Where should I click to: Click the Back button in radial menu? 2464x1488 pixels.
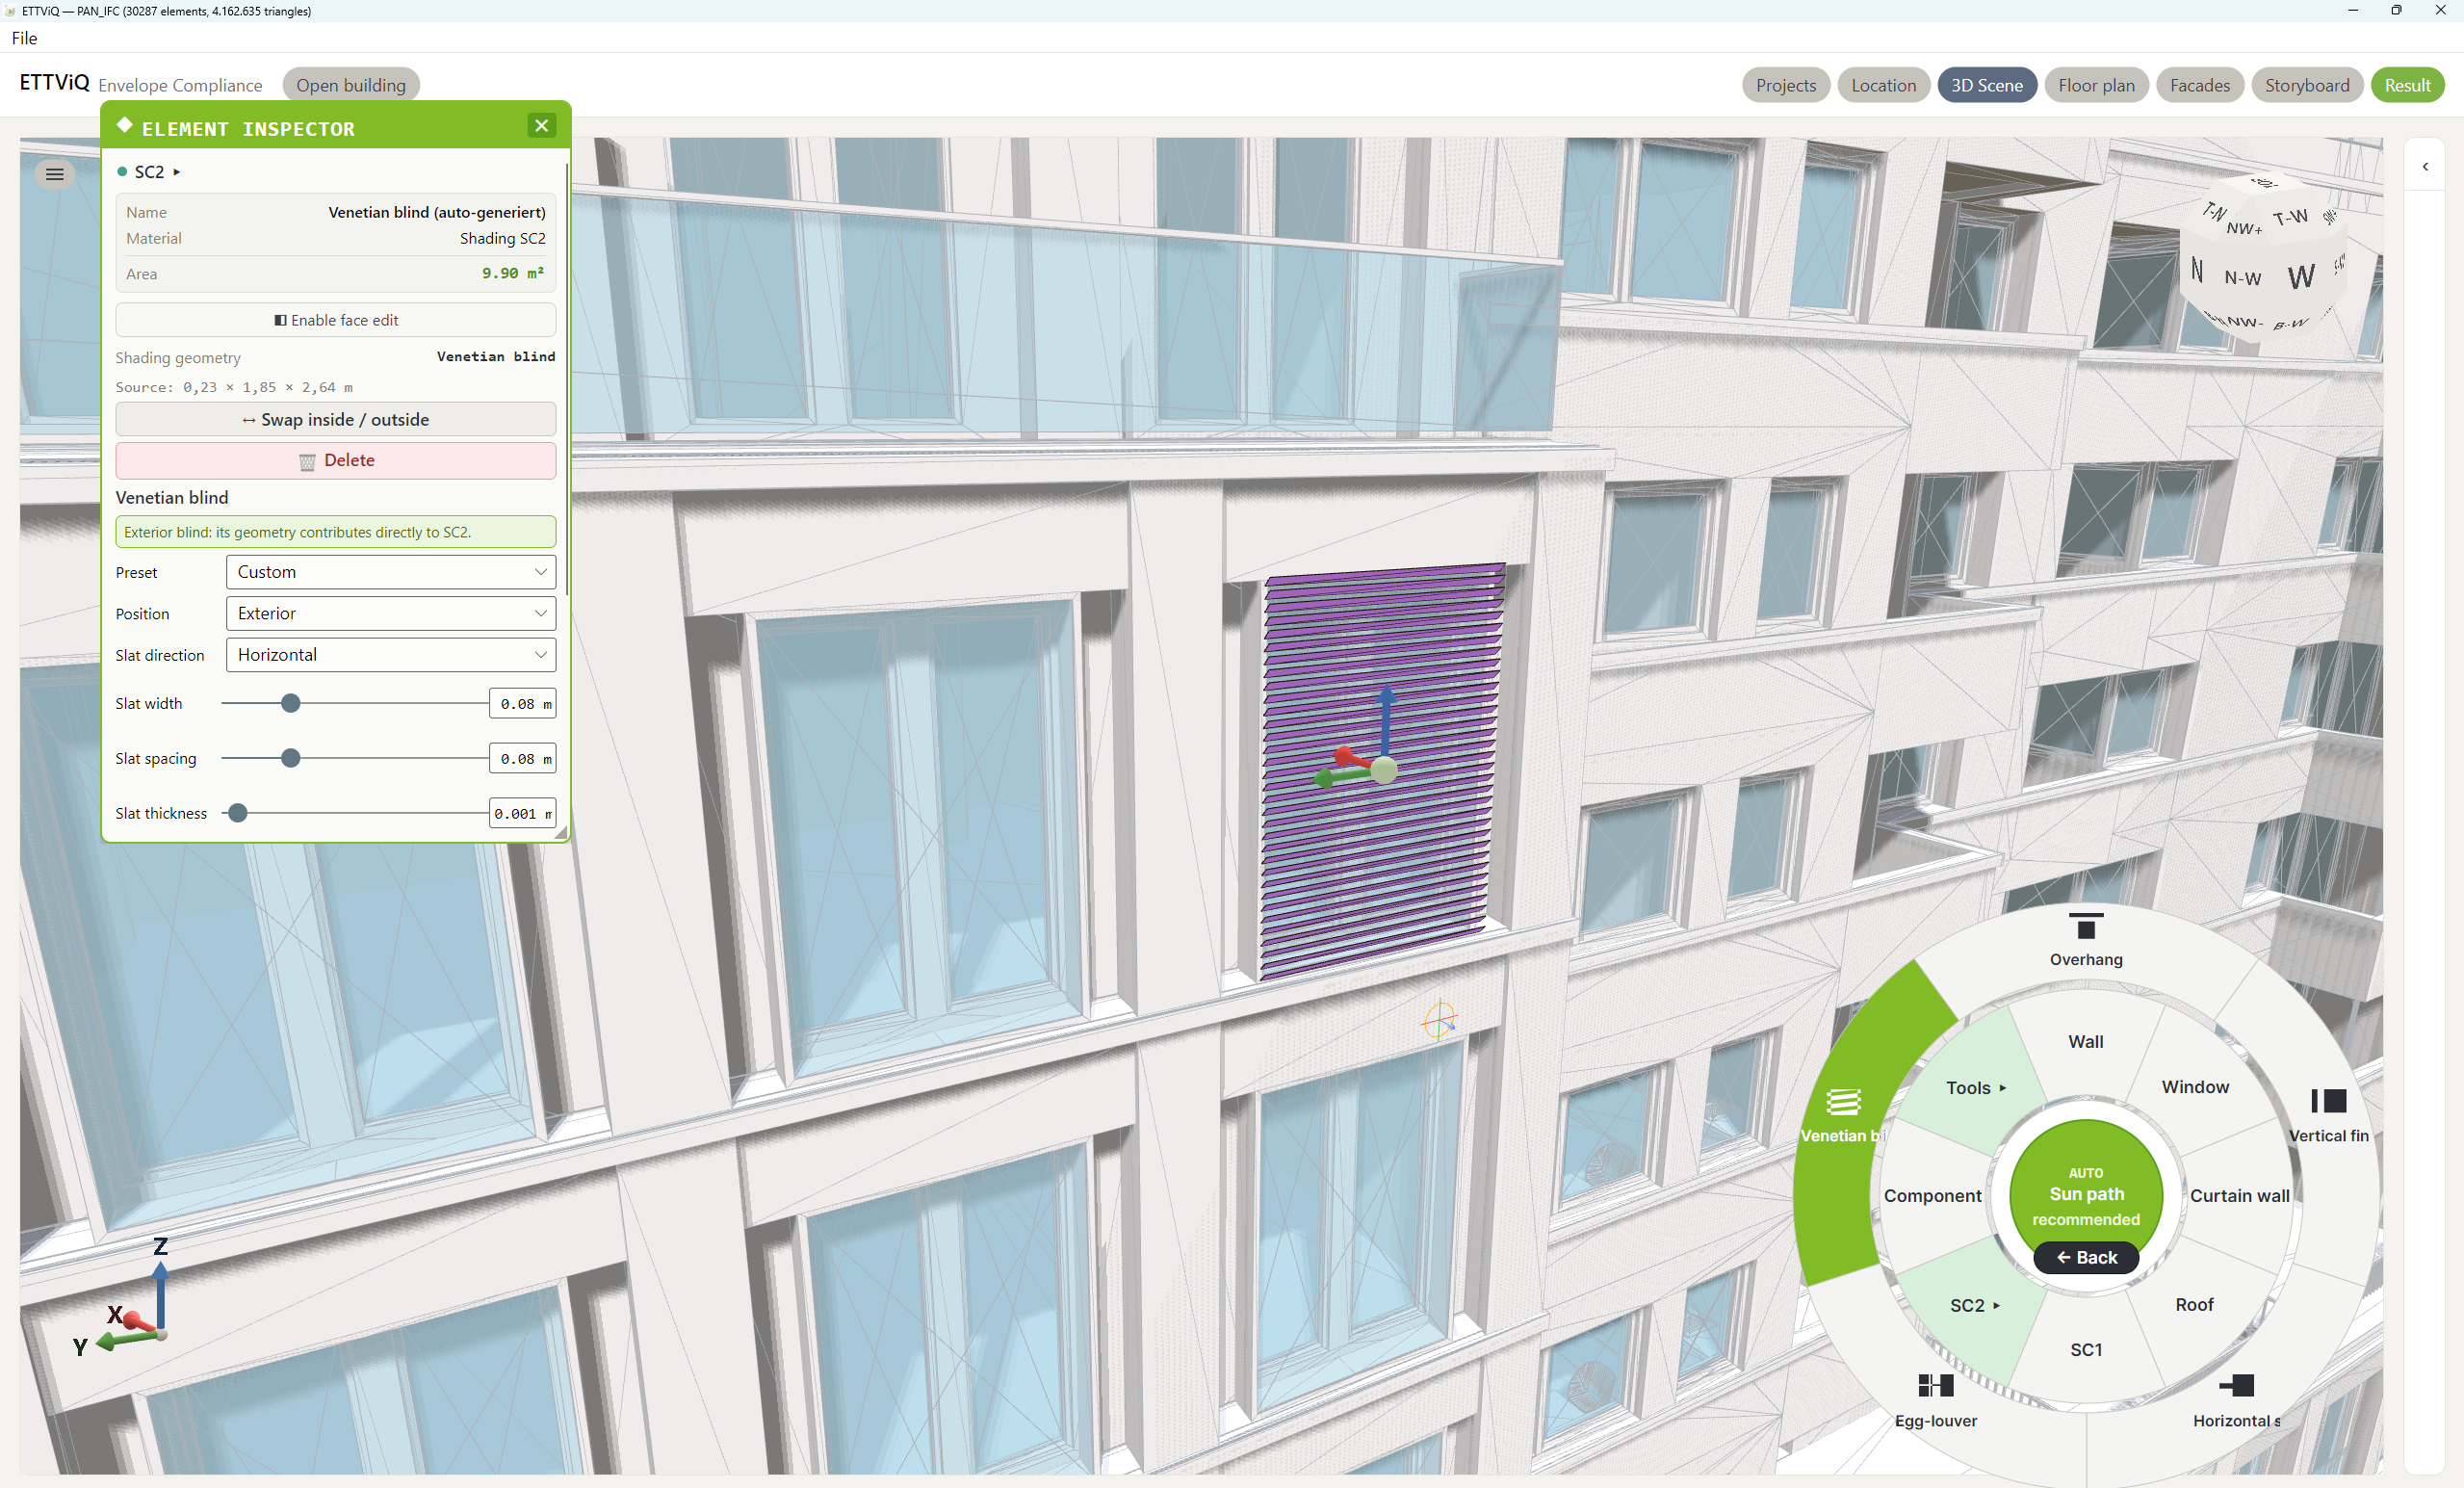[x=2086, y=1258]
